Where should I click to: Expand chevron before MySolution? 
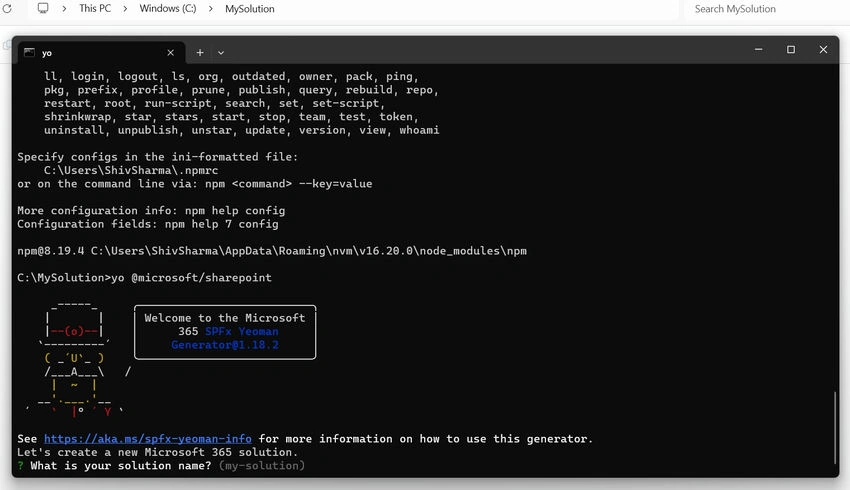210,9
